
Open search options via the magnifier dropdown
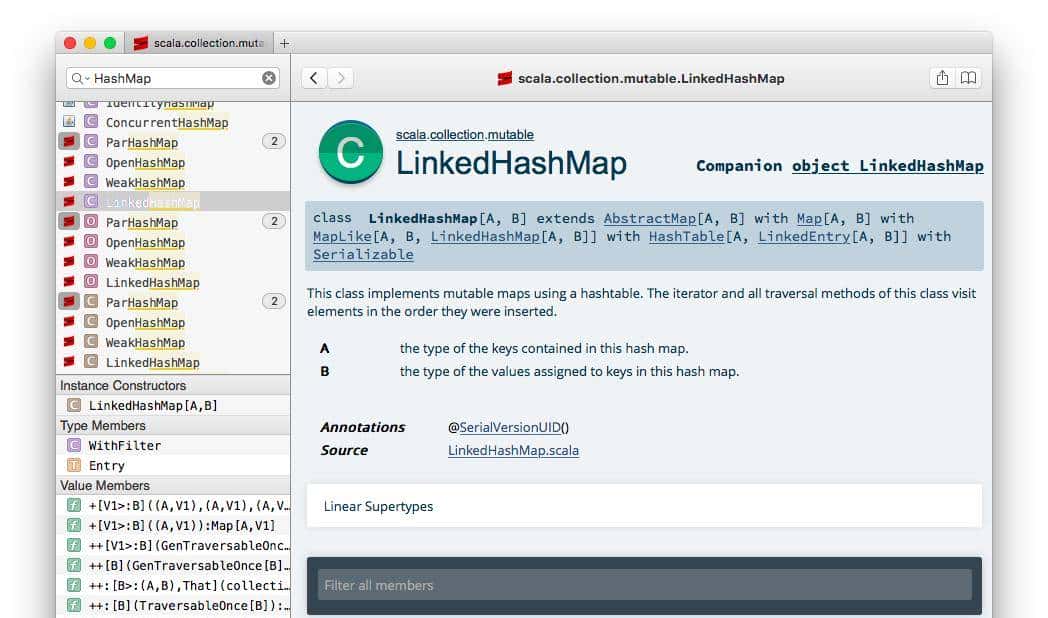click(80, 78)
